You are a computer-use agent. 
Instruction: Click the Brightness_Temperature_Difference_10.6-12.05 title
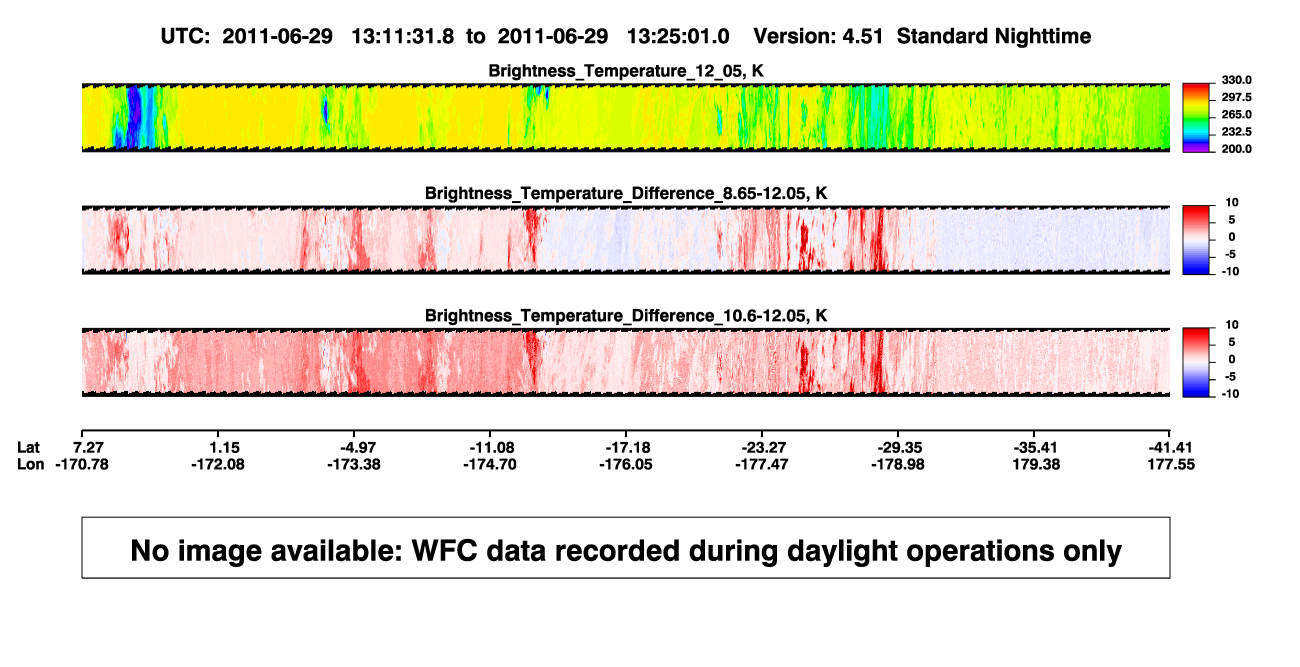(x=626, y=315)
